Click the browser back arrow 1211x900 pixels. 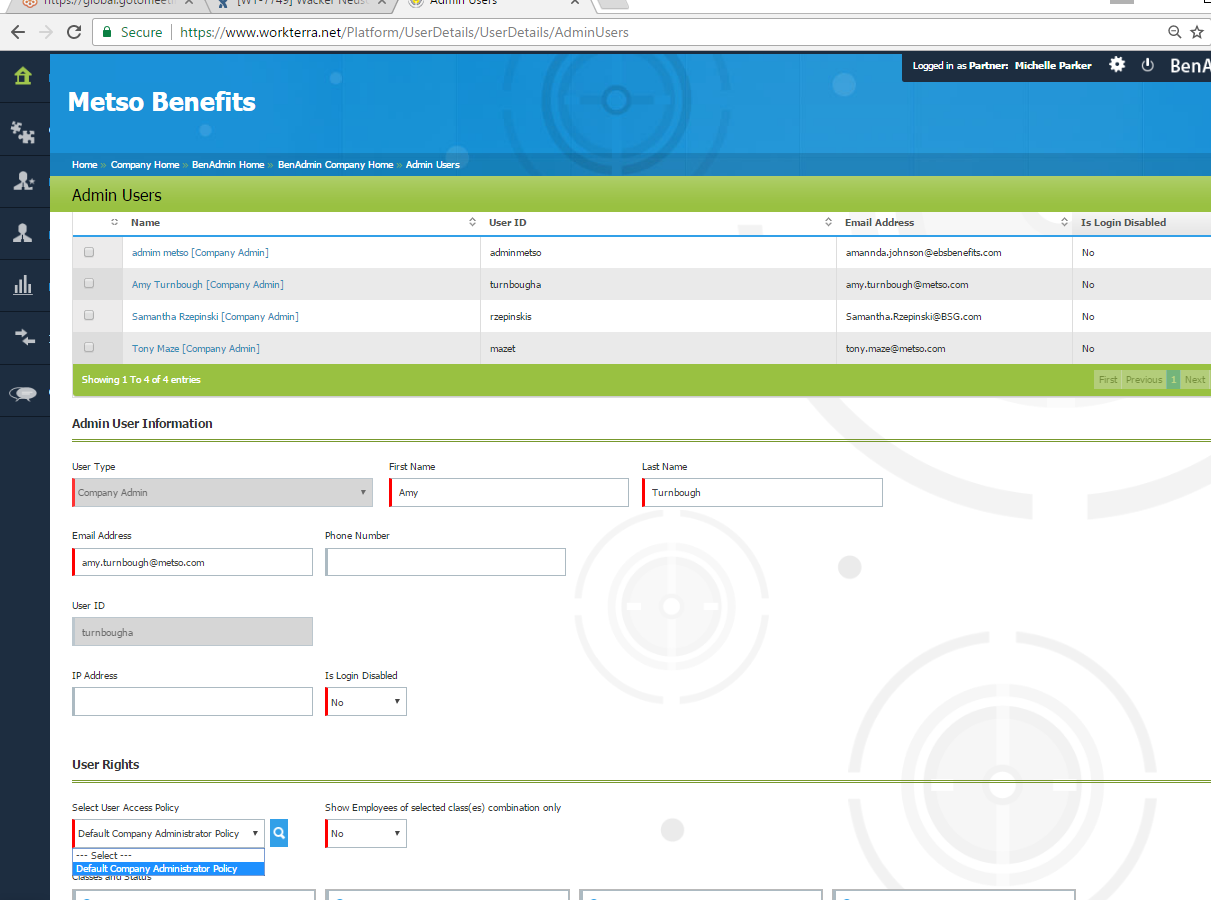tap(18, 32)
